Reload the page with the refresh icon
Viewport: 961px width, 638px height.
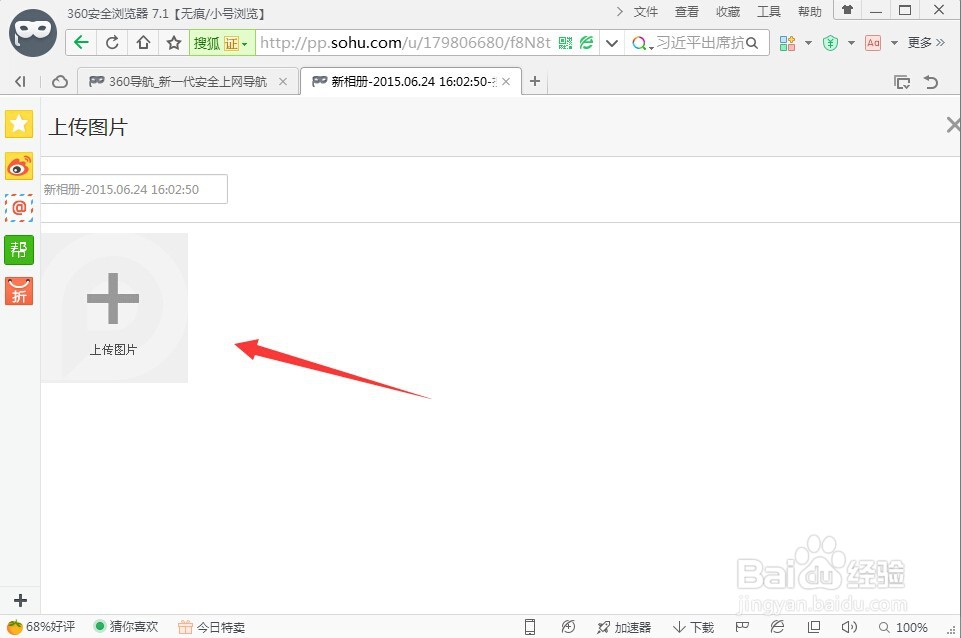click(x=112, y=42)
